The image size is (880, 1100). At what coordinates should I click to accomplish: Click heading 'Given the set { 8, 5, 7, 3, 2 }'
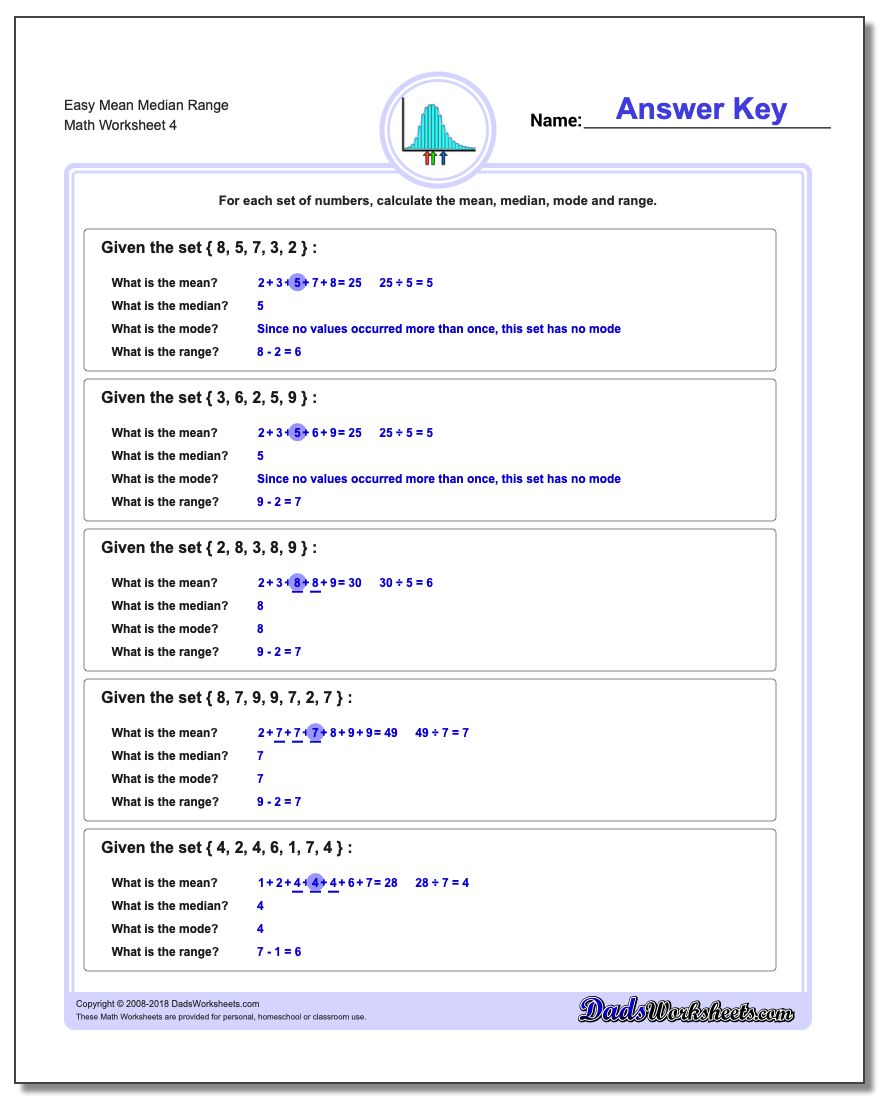208,248
